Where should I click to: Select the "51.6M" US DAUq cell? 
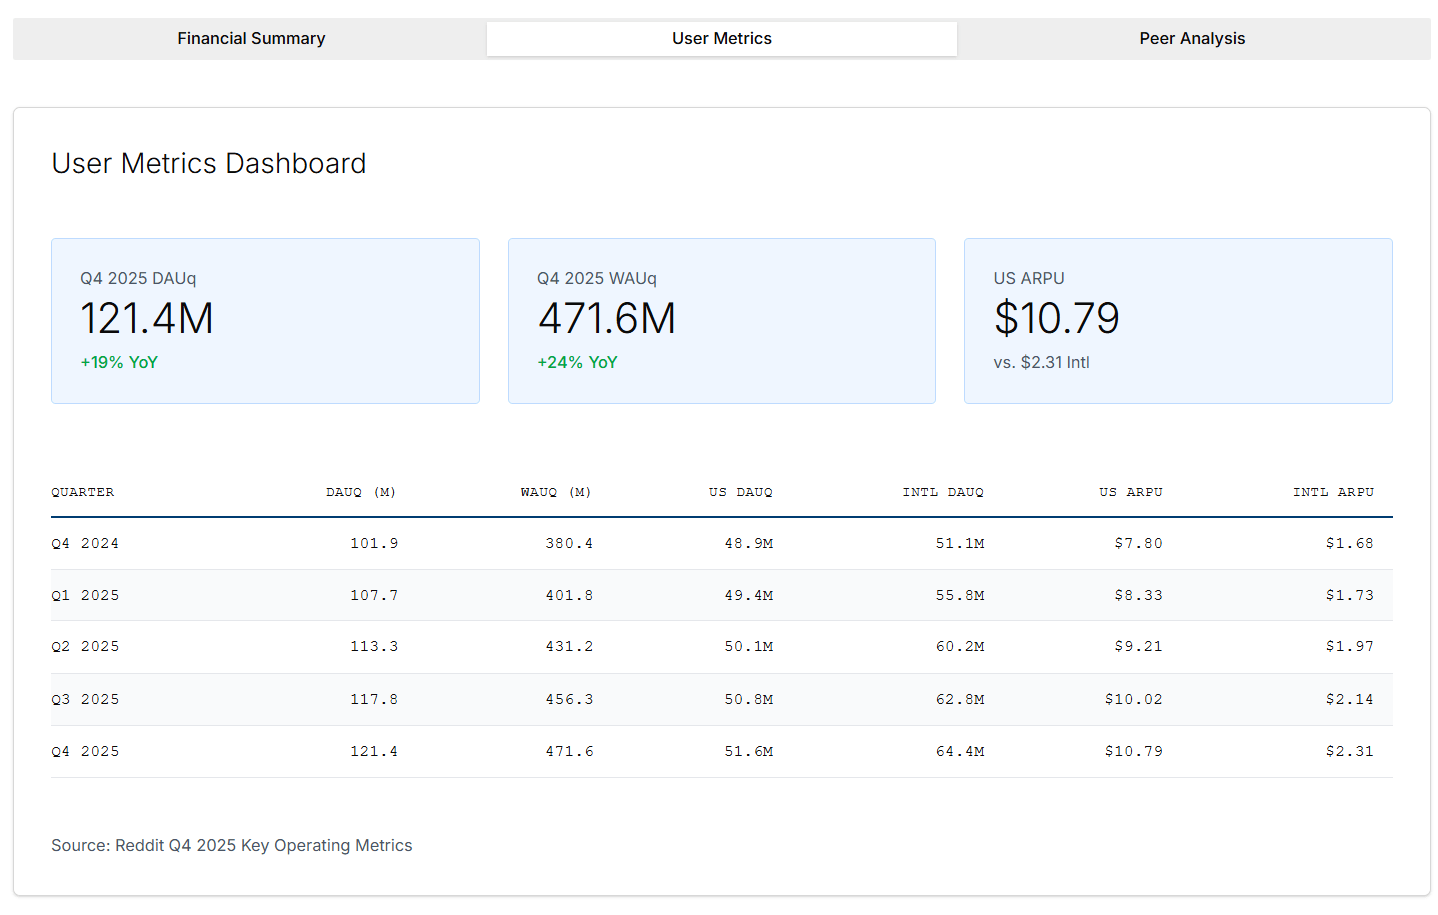click(749, 752)
